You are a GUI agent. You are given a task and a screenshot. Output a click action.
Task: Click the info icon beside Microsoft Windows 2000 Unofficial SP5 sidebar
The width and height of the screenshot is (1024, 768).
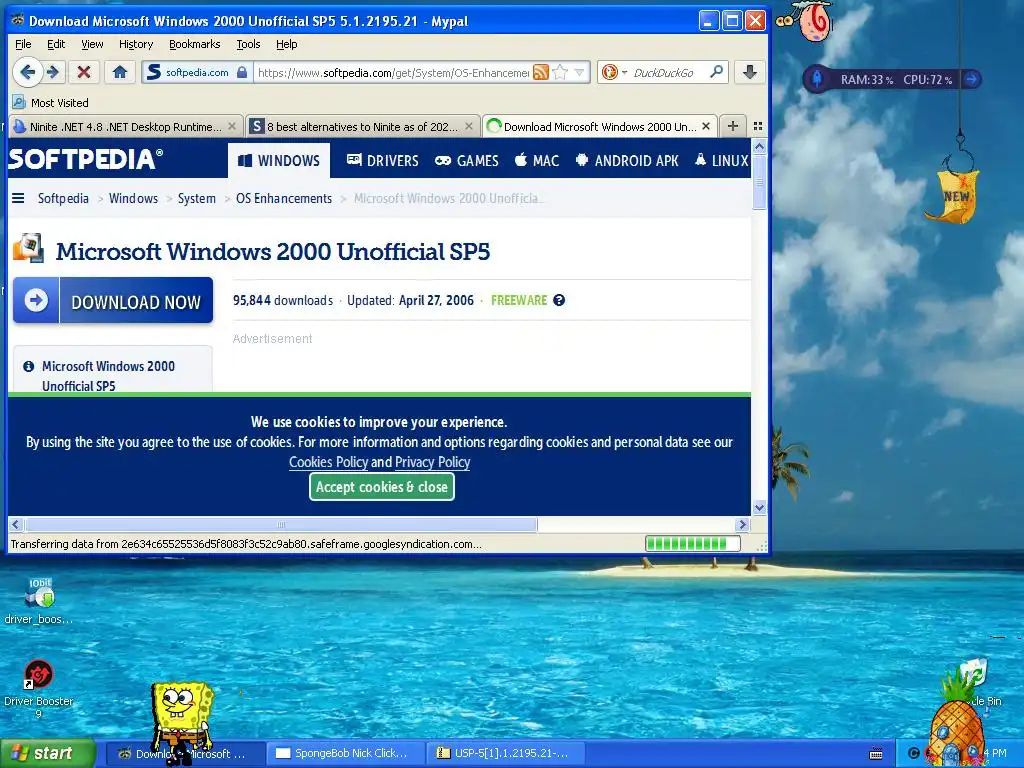click(29, 366)
